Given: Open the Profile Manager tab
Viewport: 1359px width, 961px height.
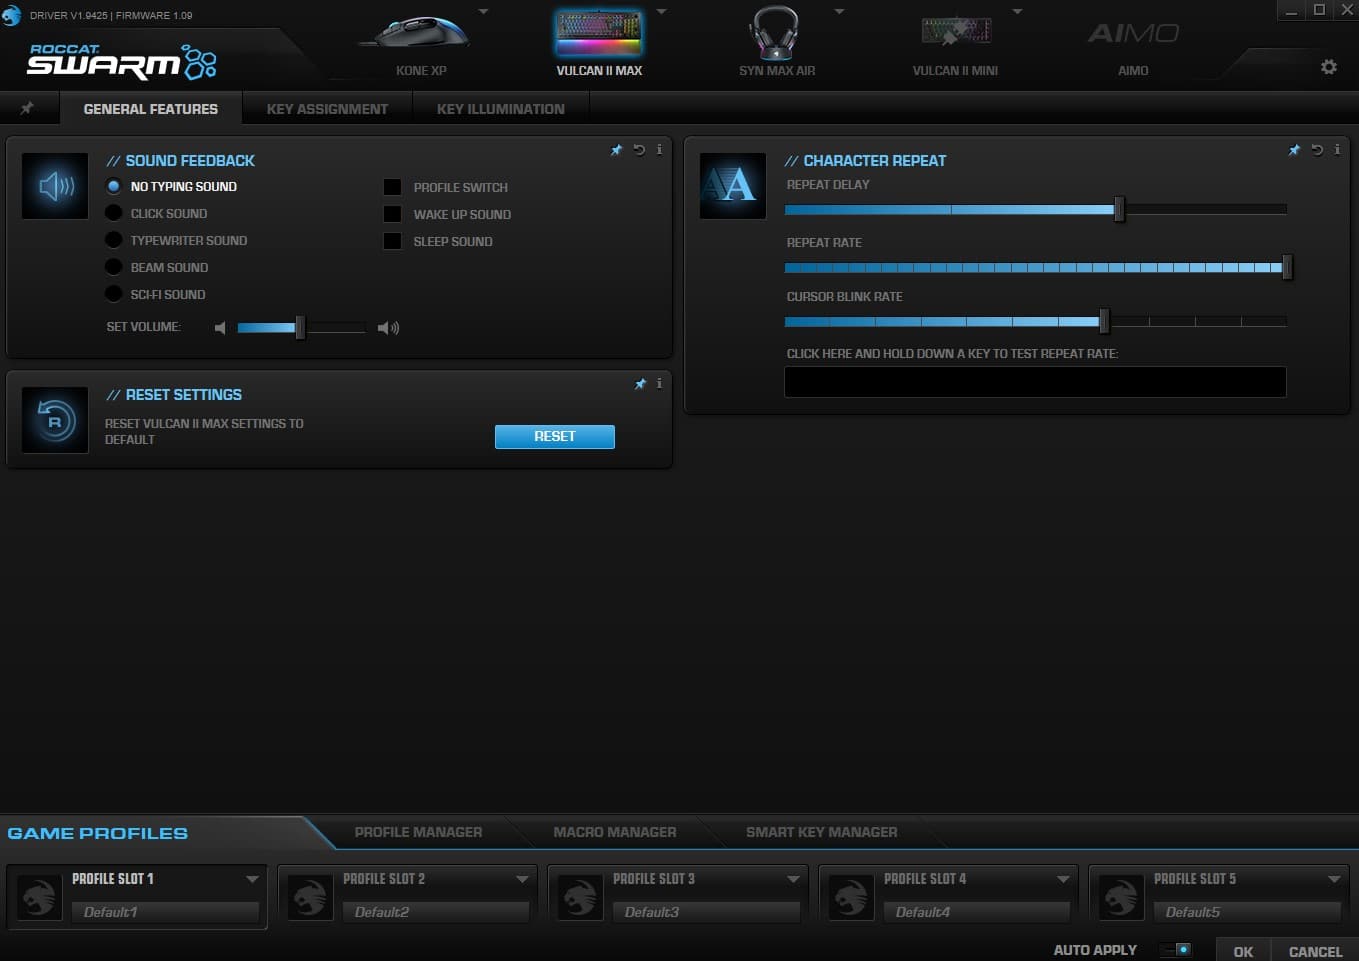Looking at the screenshot, I should (418, 832).
